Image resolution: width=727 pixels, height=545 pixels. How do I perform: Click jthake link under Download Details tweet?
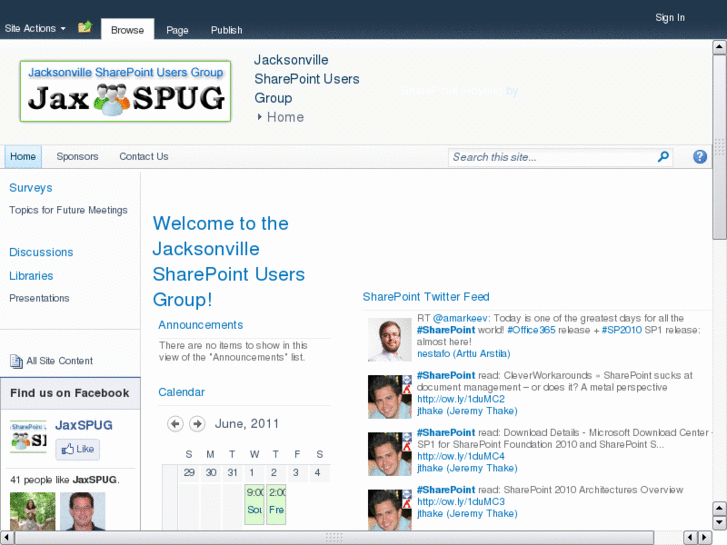tap(467, 468)
